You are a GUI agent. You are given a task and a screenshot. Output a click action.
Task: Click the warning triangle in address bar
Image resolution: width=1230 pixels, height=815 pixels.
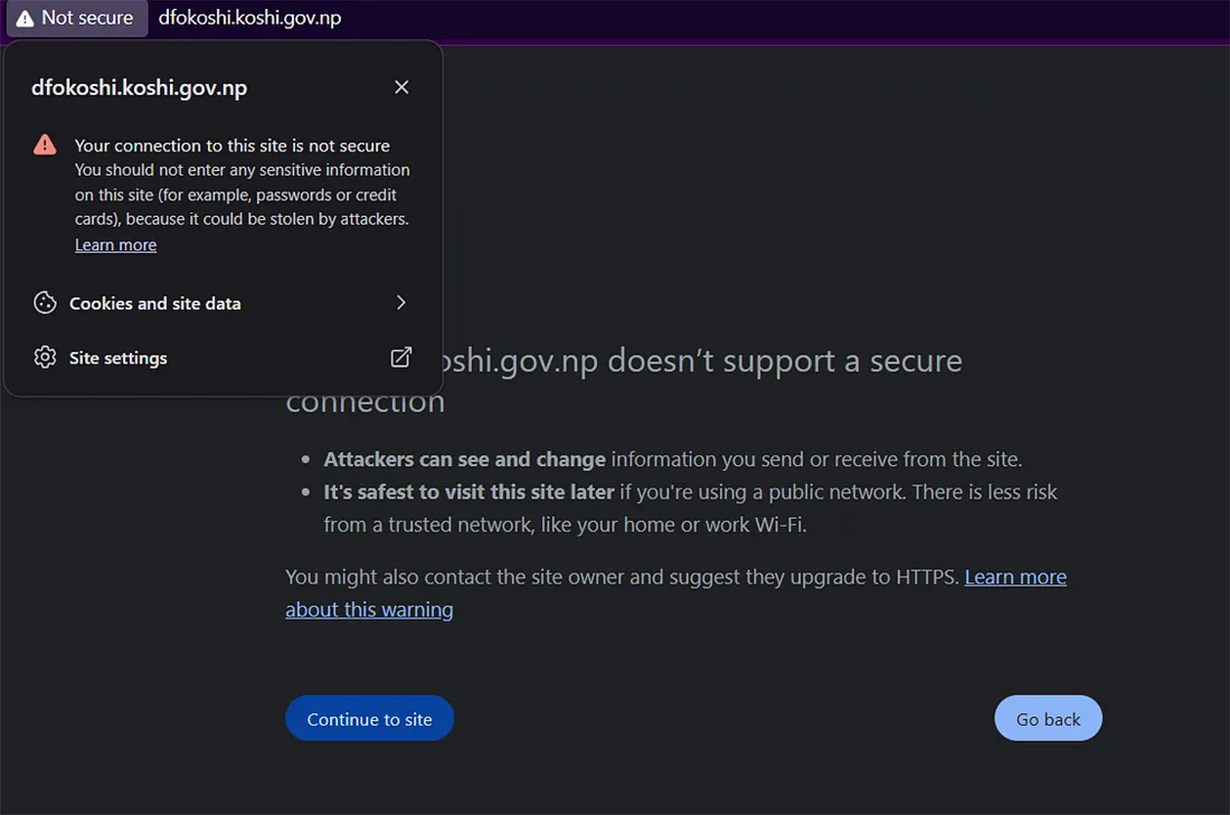[25, 19]
